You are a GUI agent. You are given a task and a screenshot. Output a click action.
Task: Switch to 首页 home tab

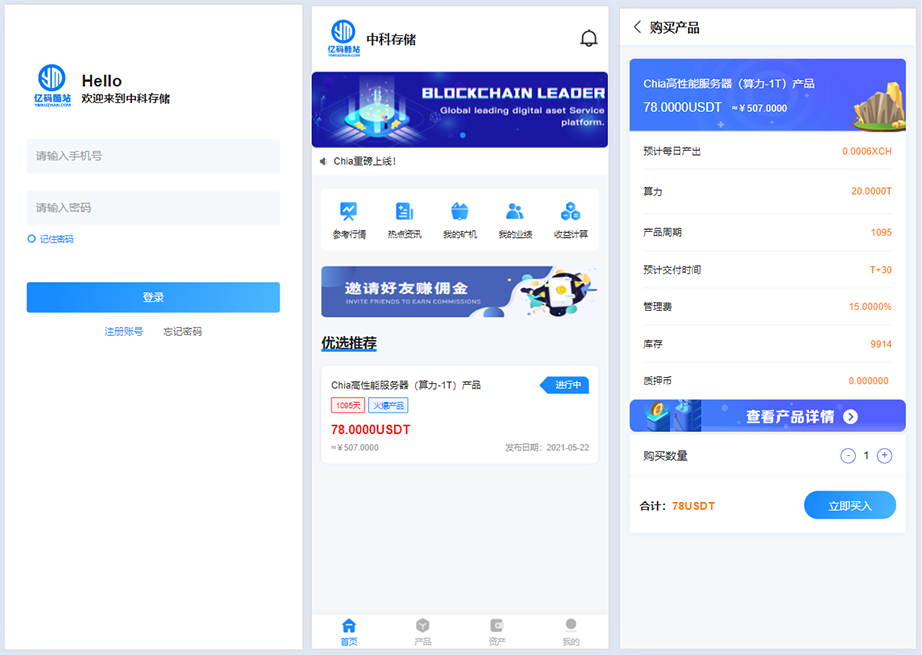click(349, 632)
